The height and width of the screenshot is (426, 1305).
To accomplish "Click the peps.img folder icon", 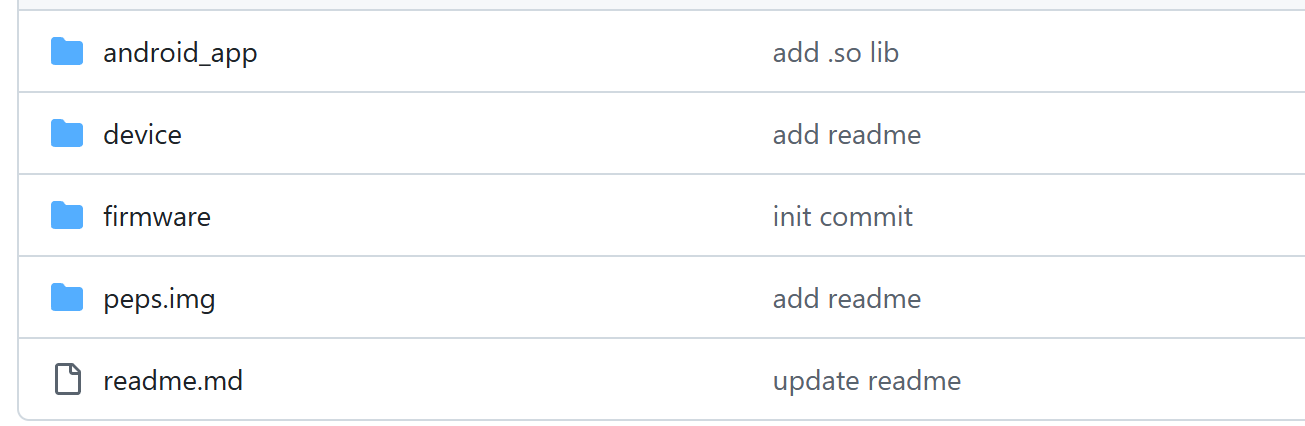I will 67,297.
